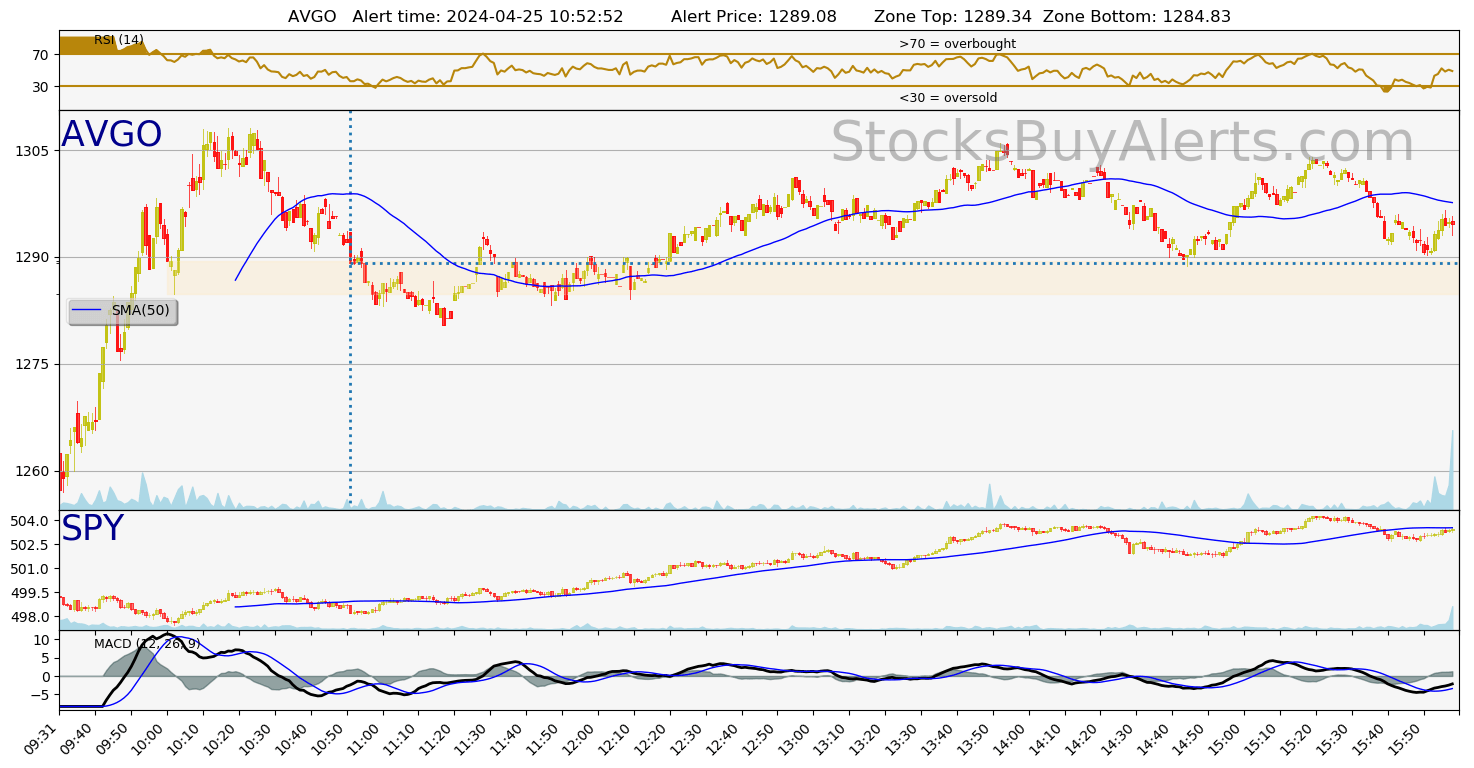This screenshot has width=1474, height=768.
Task: Click the AVGO ticker label
Action: point(112,135)
